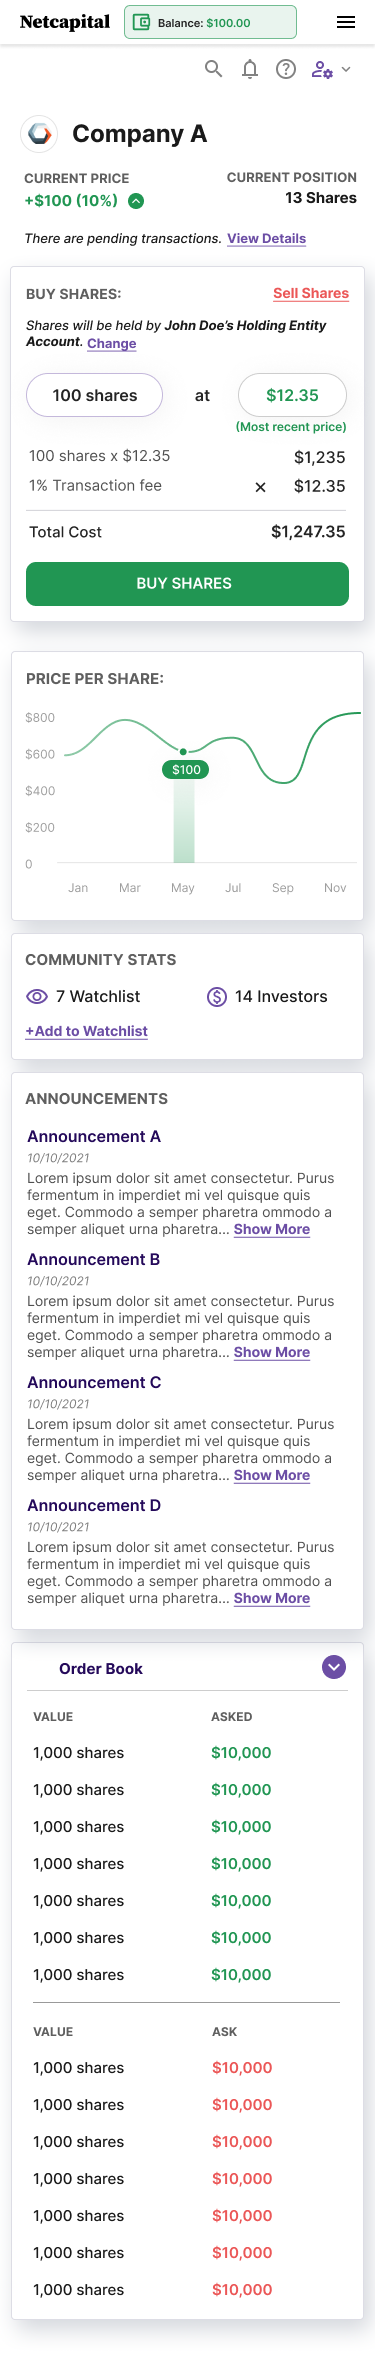Click +Add to Watchlist link
Viewport: 375px width, 2360px height.
point(87,1031)
